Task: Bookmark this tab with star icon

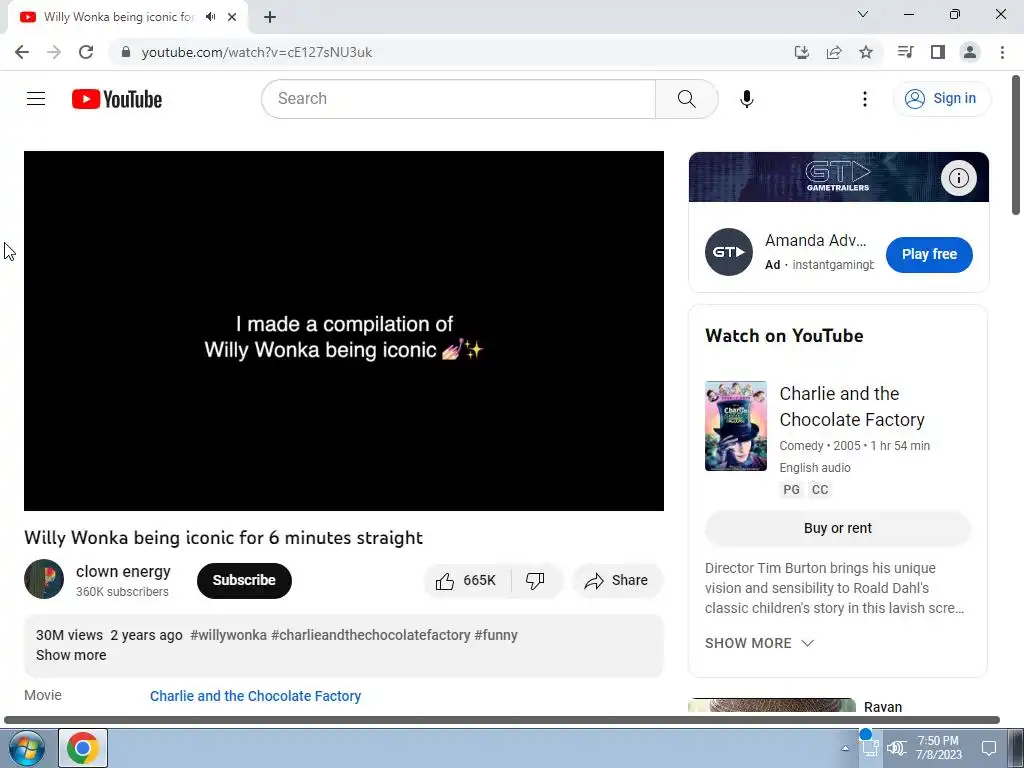Action: [x=866, y=52]
